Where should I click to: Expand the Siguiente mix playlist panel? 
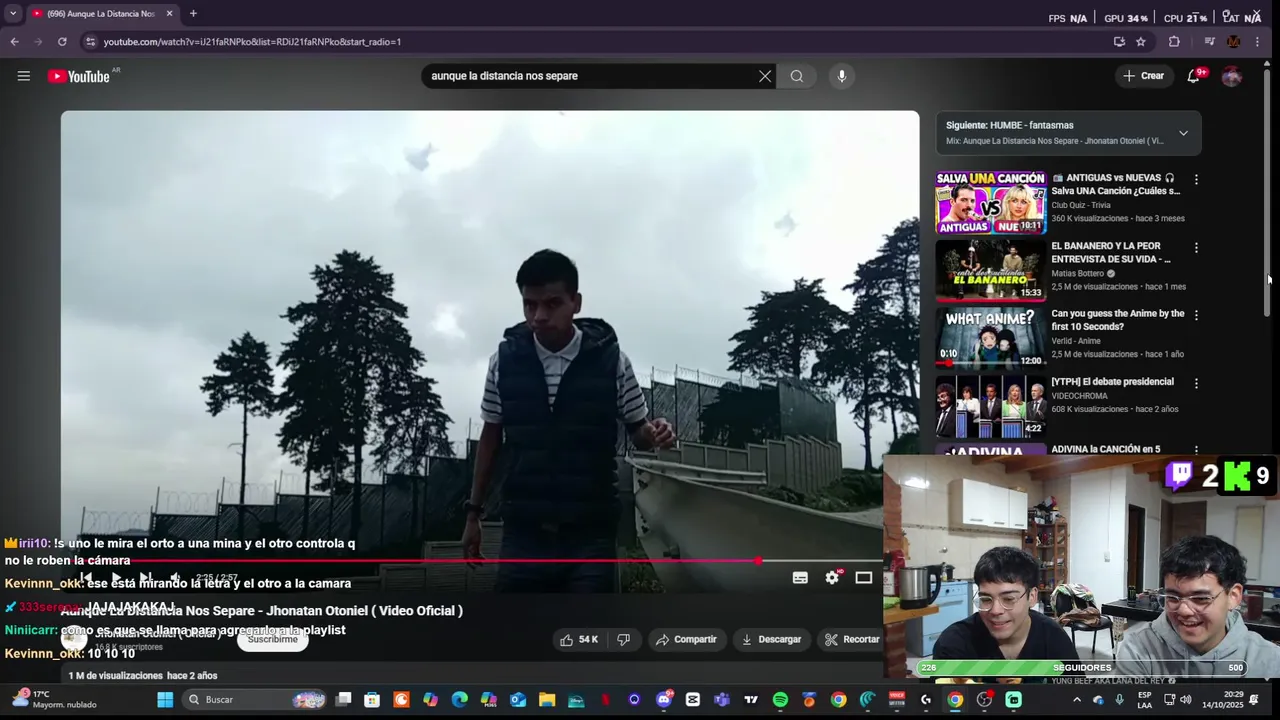coord(1183,133)
